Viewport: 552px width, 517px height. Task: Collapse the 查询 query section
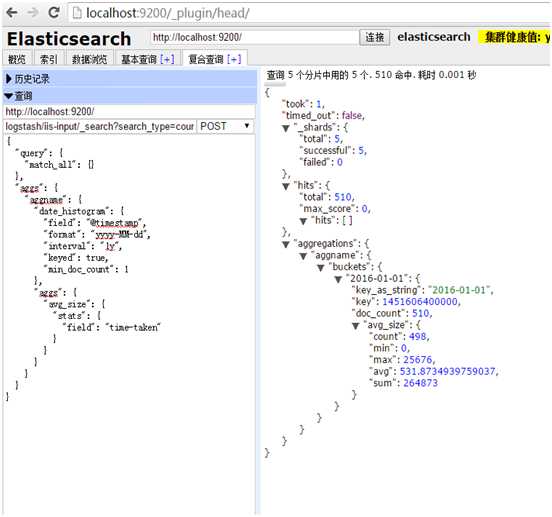(x=130, y=96)
